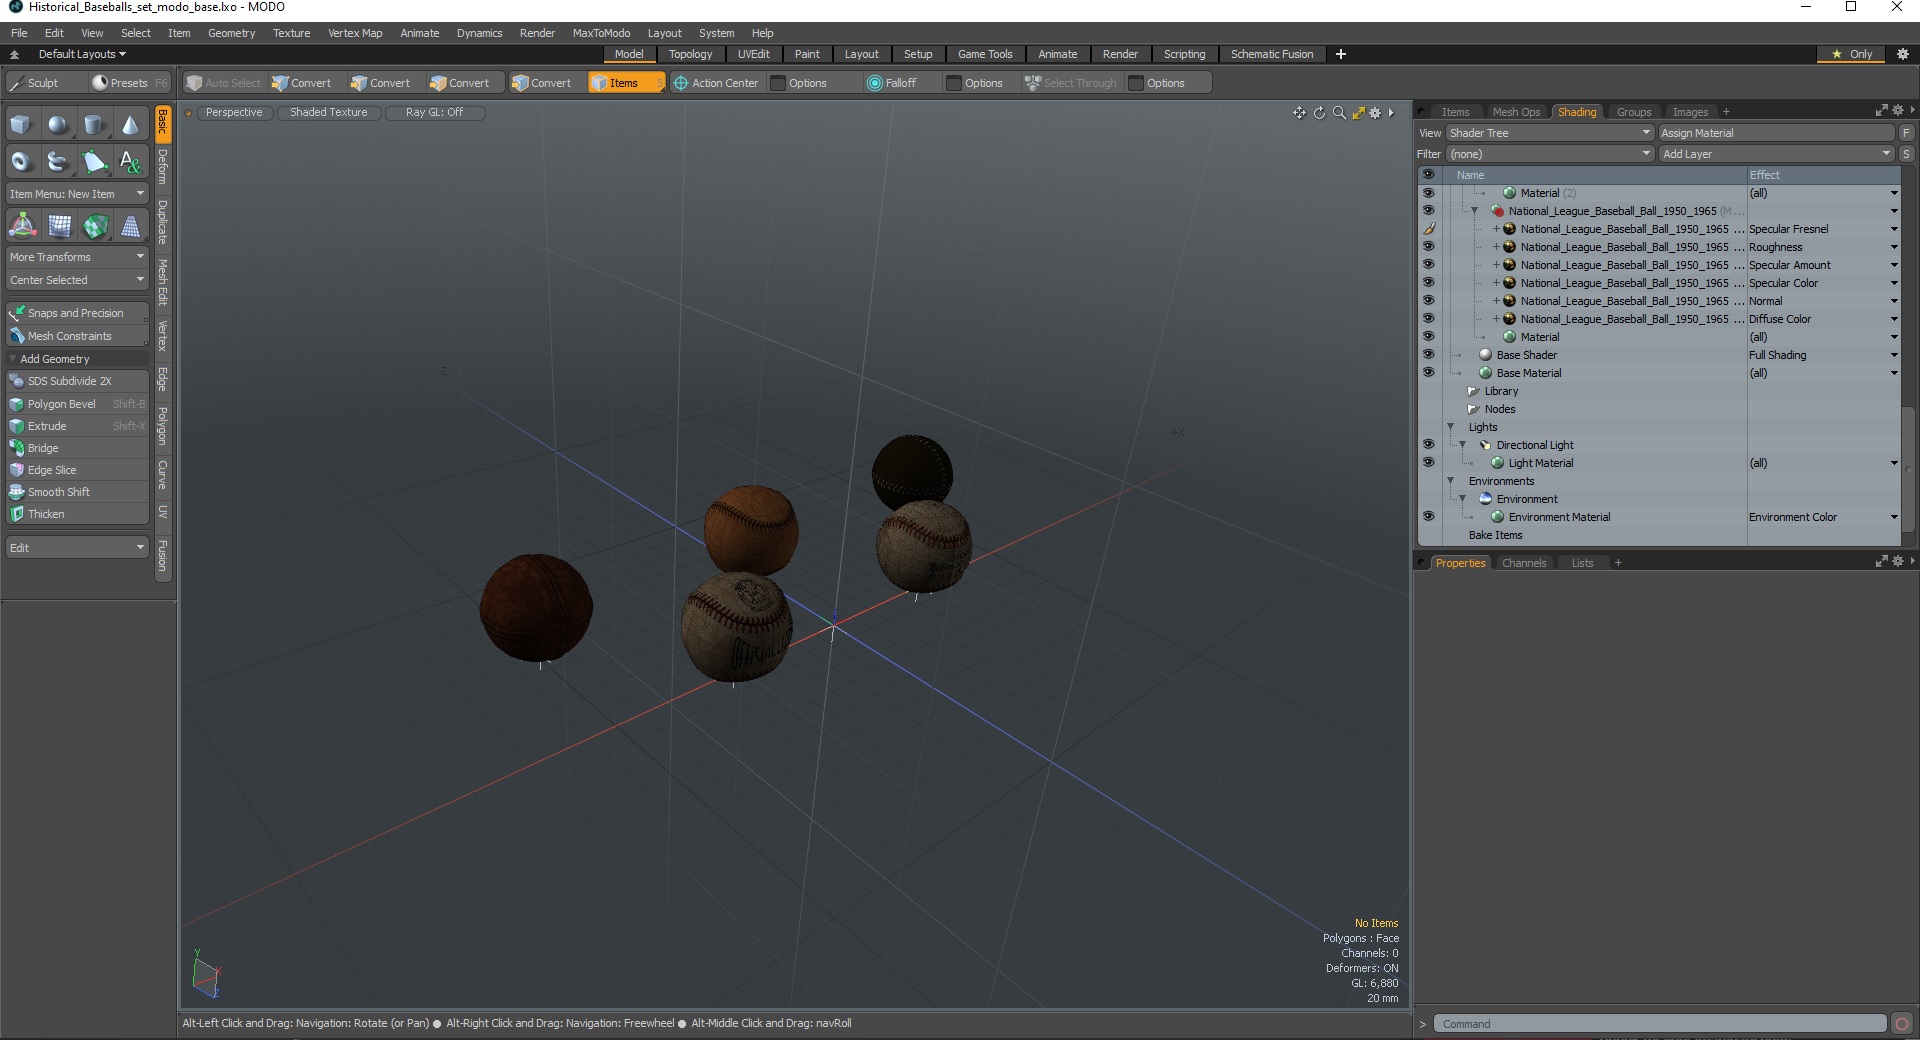Image resolution: width=1920 pixels, height=1040 pixels.
Task: Select the Shaded Texture viewport style
Action: [328, 112]
